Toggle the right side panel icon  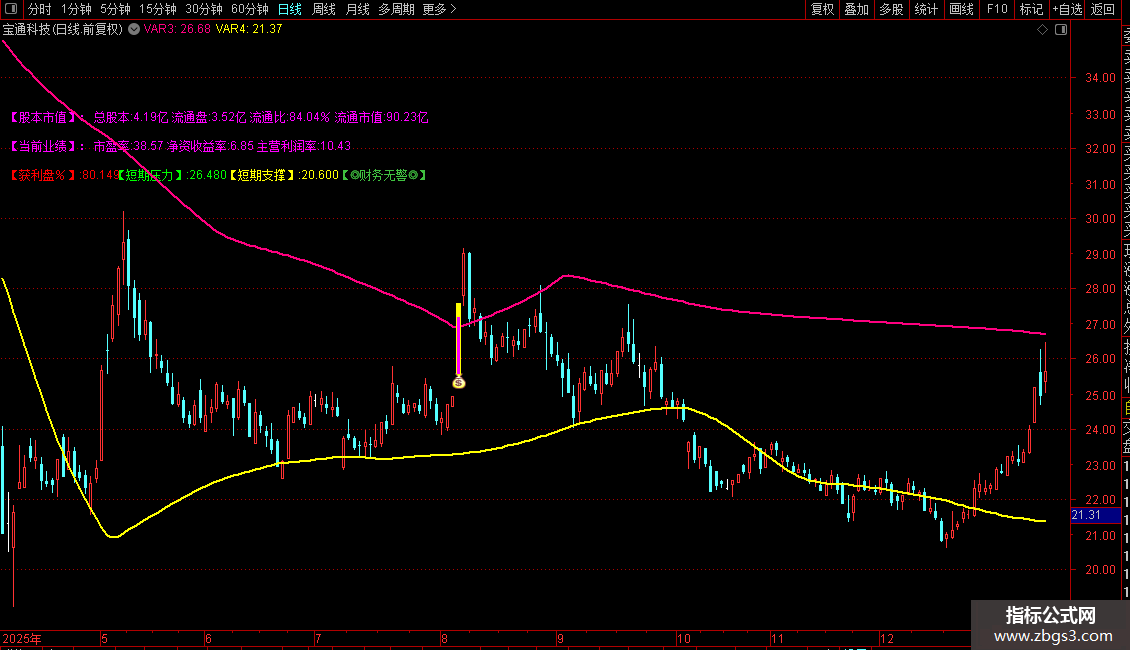[x=1061, y=30]
